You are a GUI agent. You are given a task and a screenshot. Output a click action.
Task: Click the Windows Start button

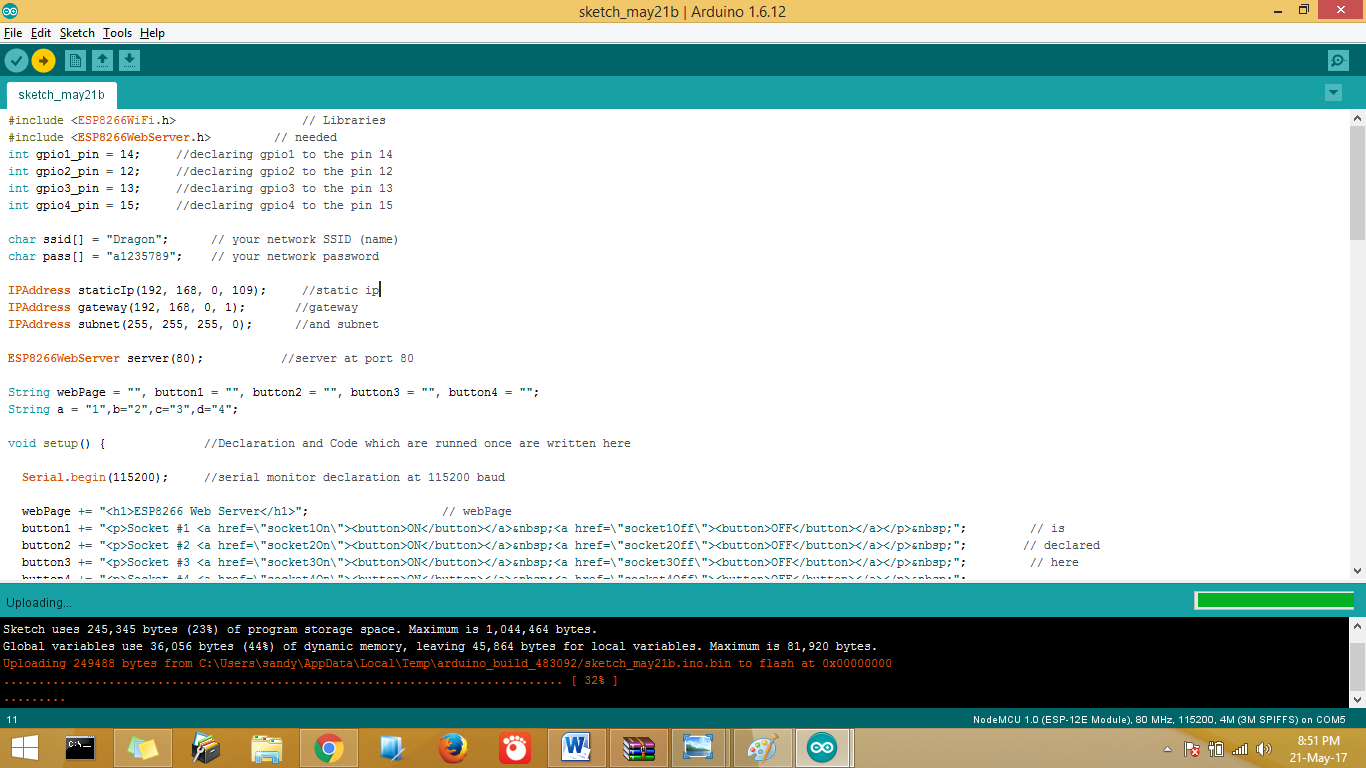24,748
